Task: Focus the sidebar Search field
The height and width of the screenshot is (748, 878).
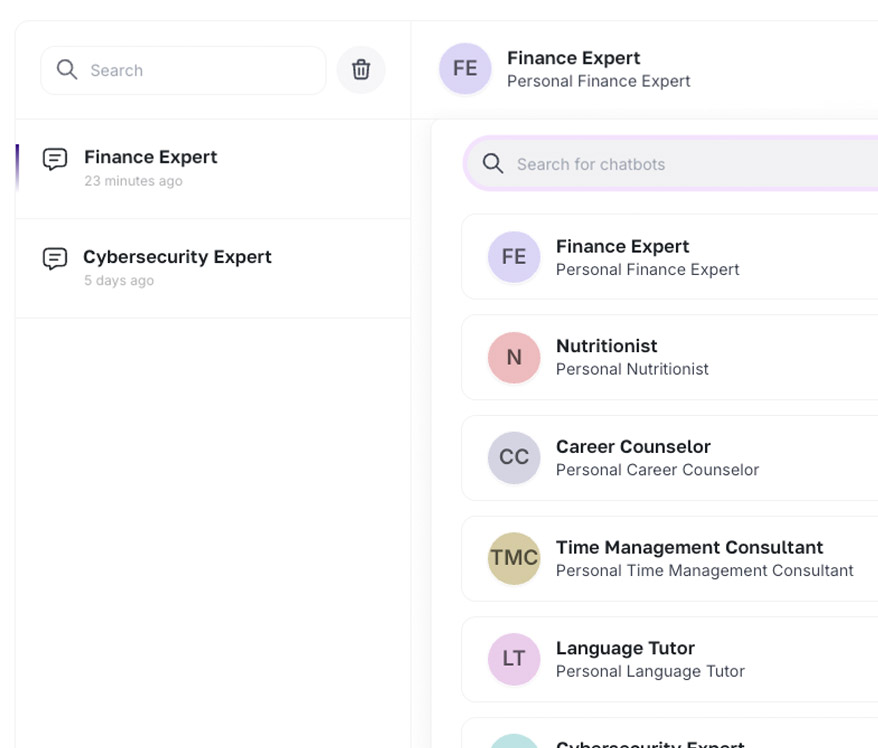Action: coord(200,70)
